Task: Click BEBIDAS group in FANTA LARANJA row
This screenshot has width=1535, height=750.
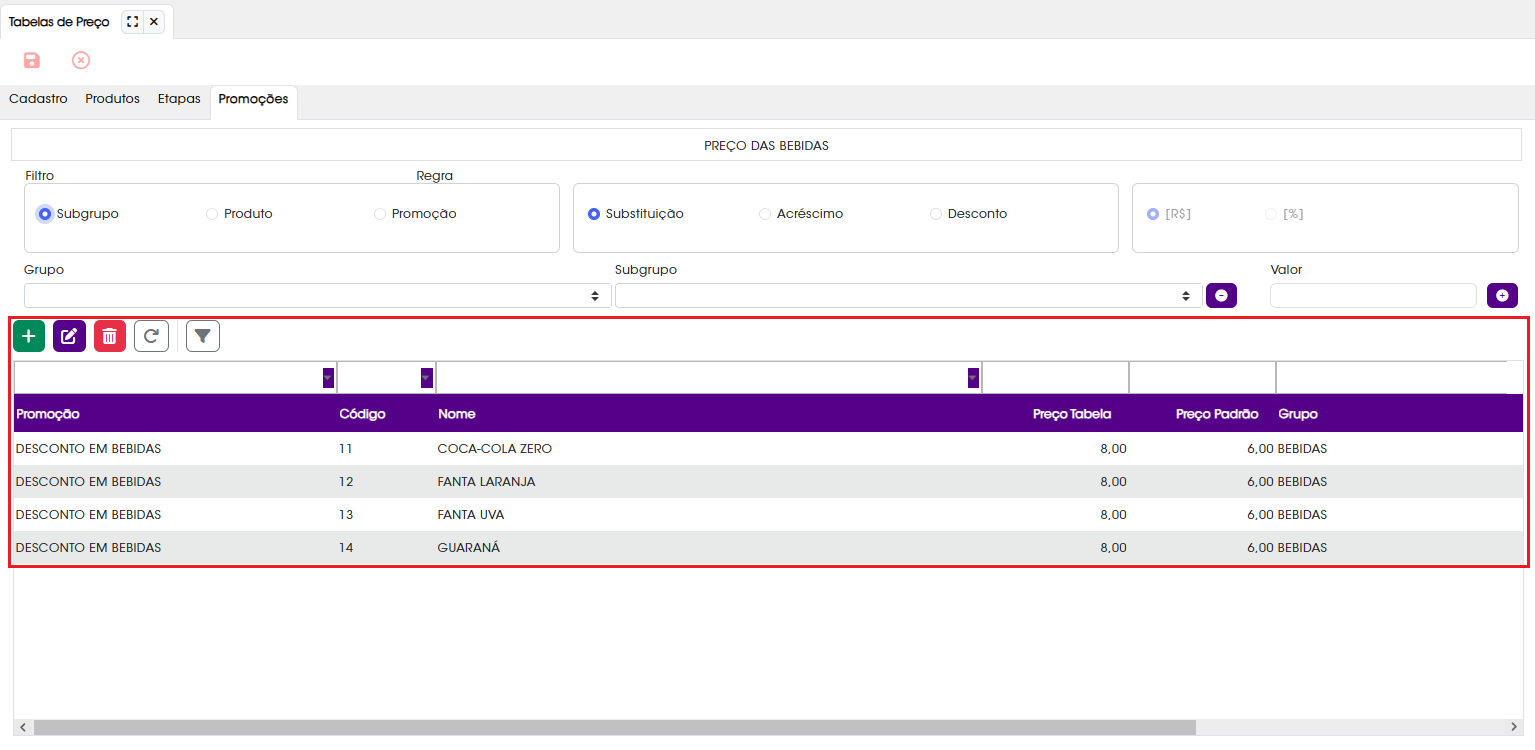Action: pos(1302,482)
